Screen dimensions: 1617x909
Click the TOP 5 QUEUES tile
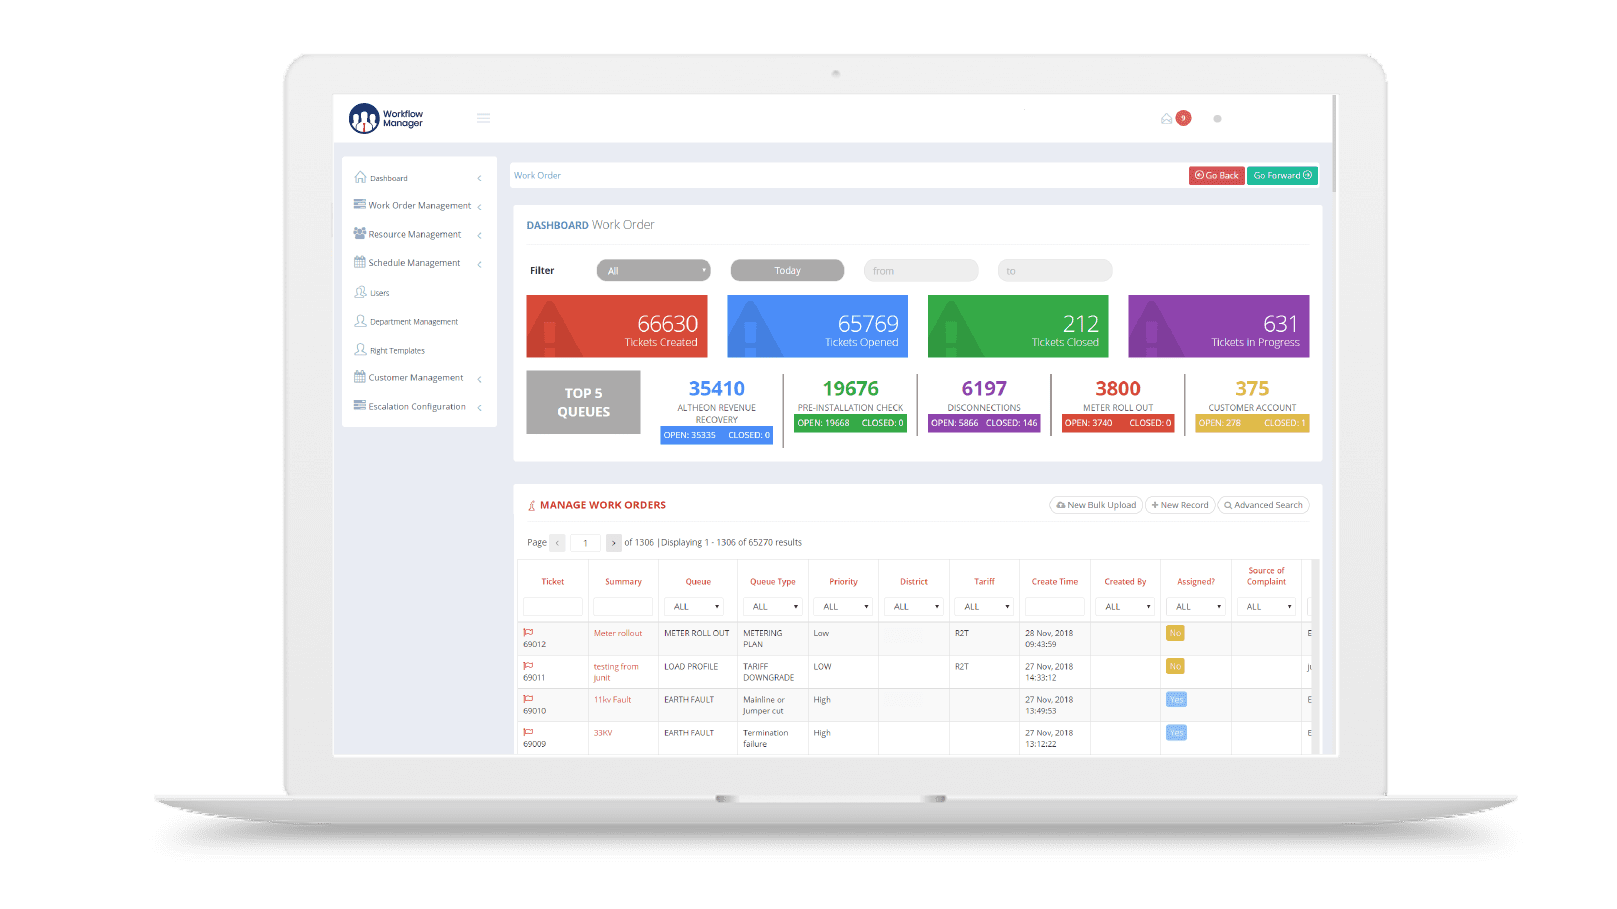click(583, 402)
